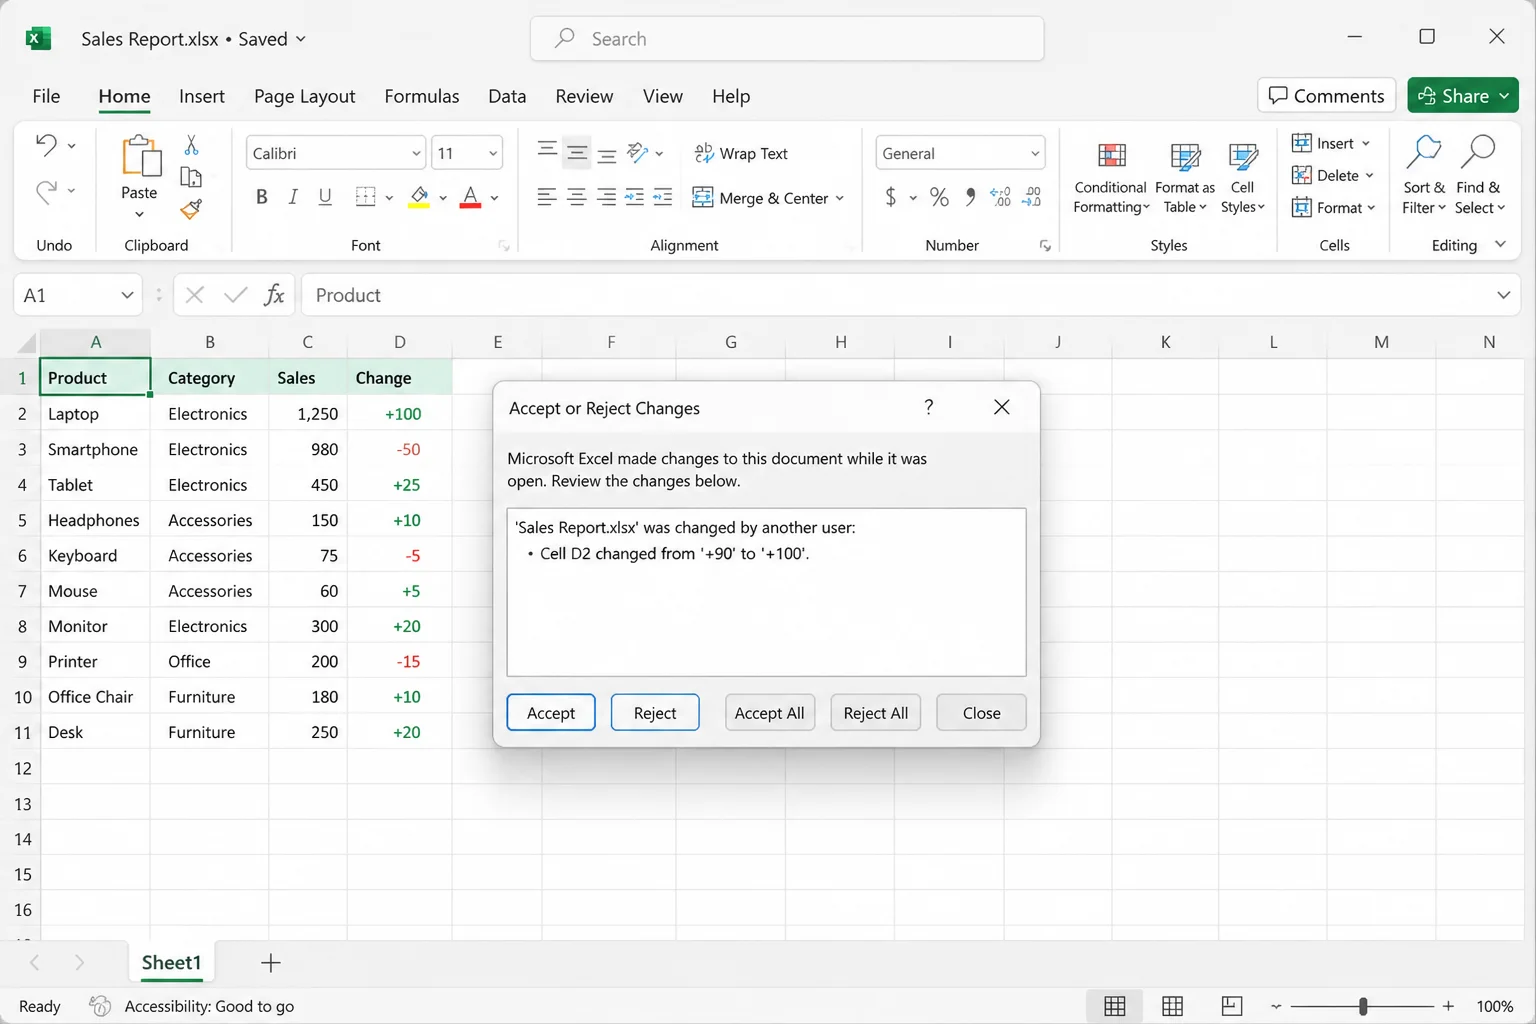Click the Cut scissors icon

(191, 146)
